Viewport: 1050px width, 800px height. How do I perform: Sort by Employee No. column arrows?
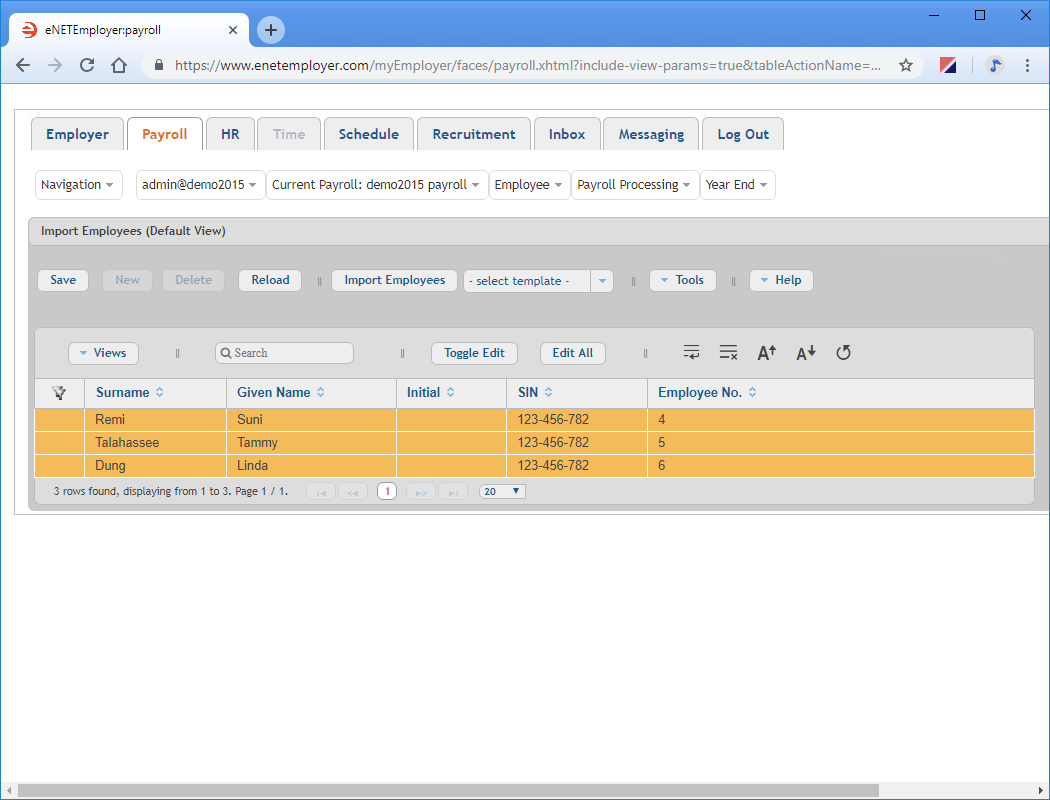[x=753, y=392]
